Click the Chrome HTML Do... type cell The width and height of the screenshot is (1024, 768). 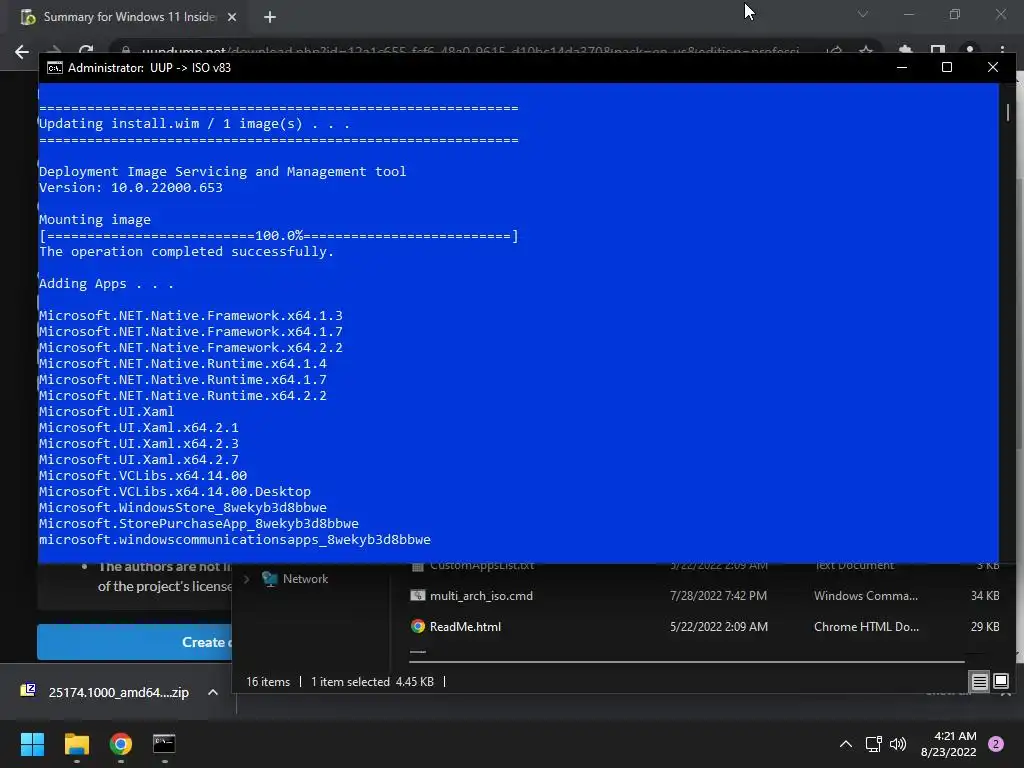(866, 627)
